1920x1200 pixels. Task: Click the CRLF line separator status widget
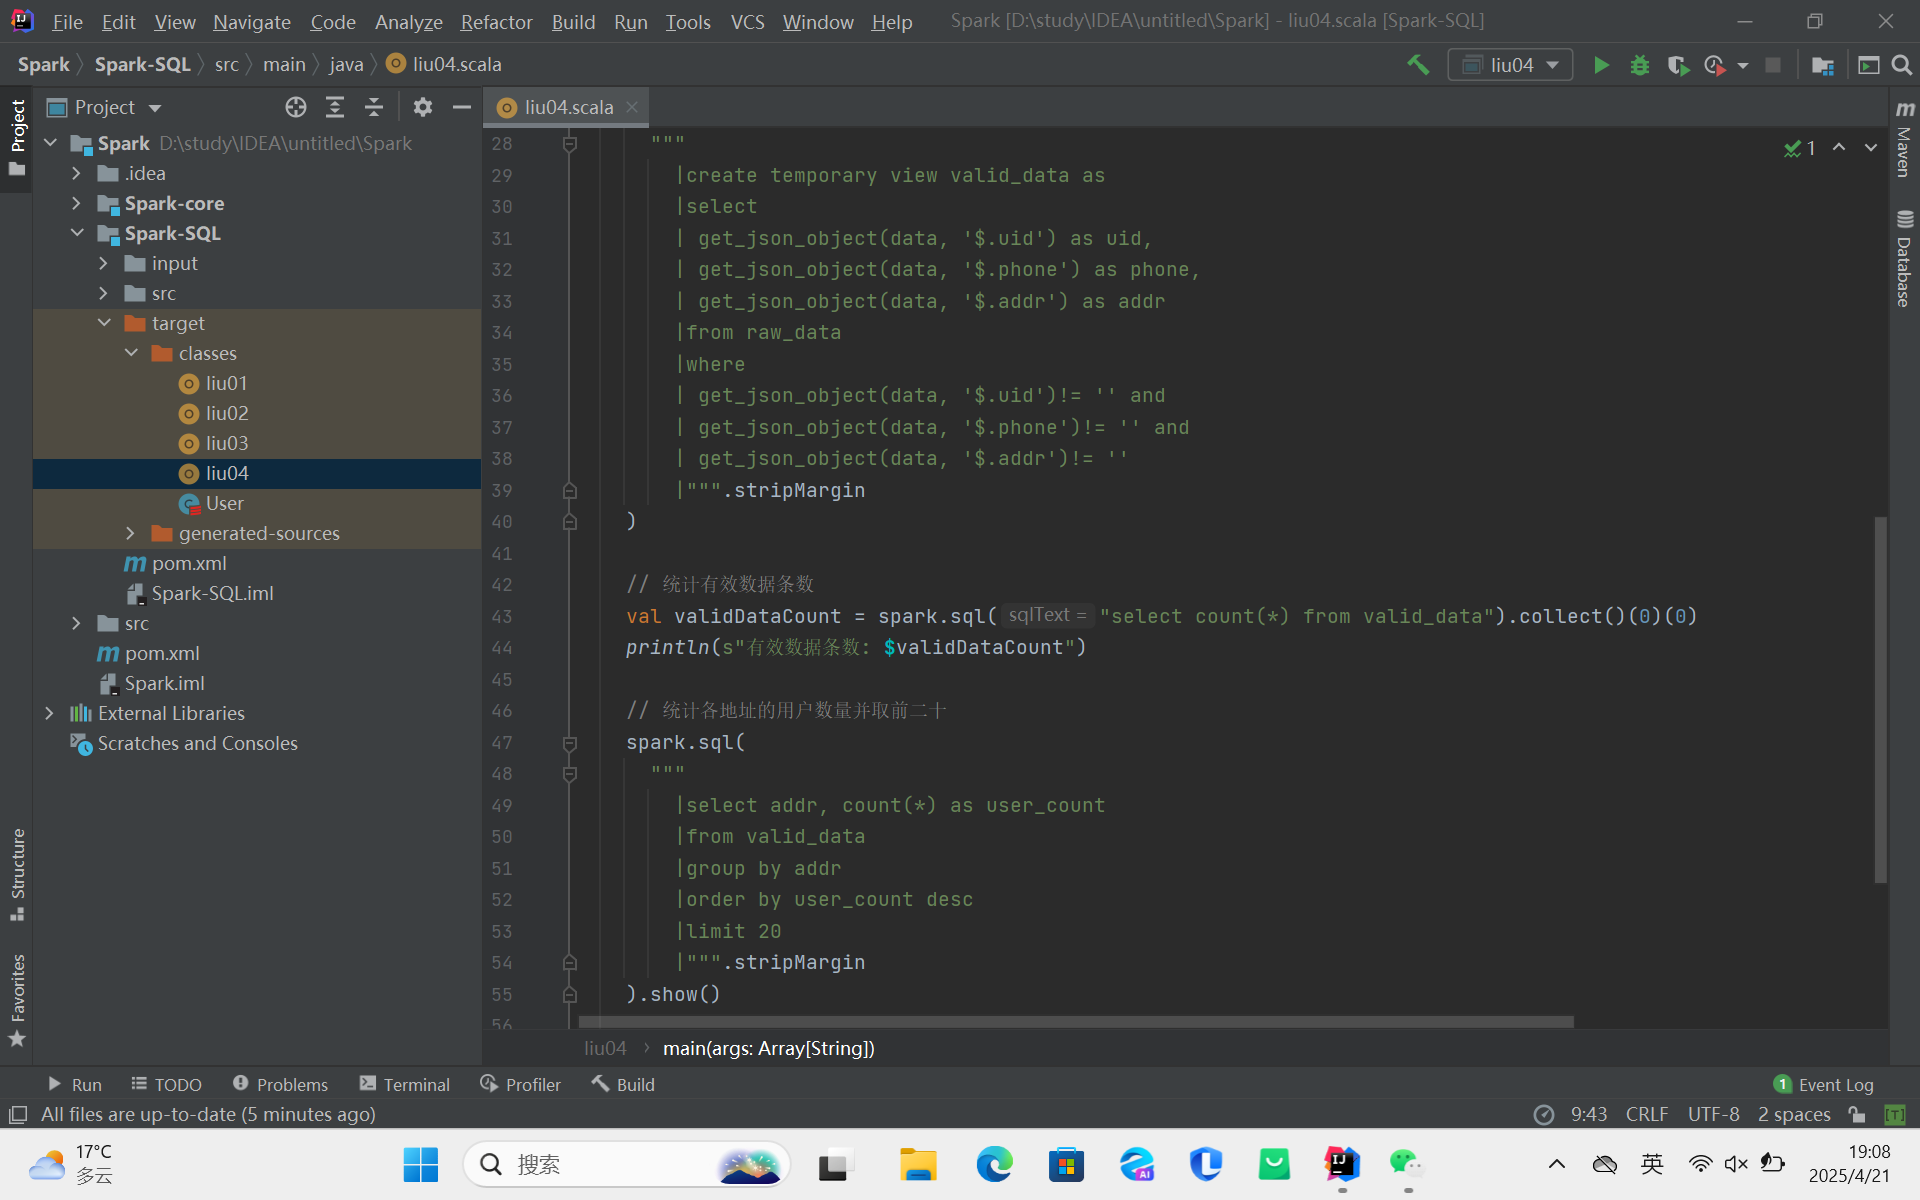[x=1646, y=1114]
